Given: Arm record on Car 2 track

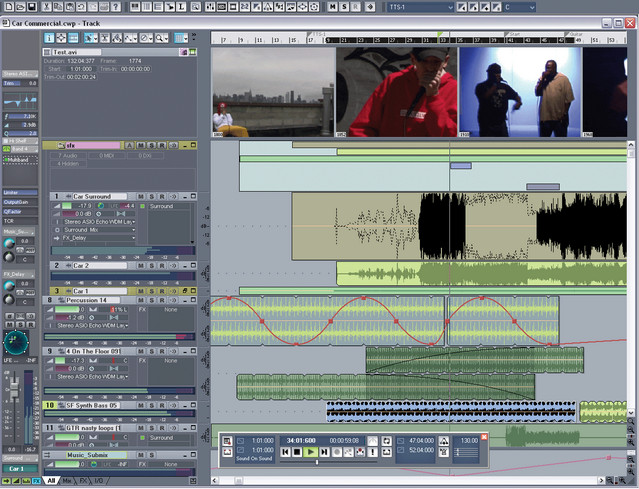Looking at the screenshot, I should [163, 266].
